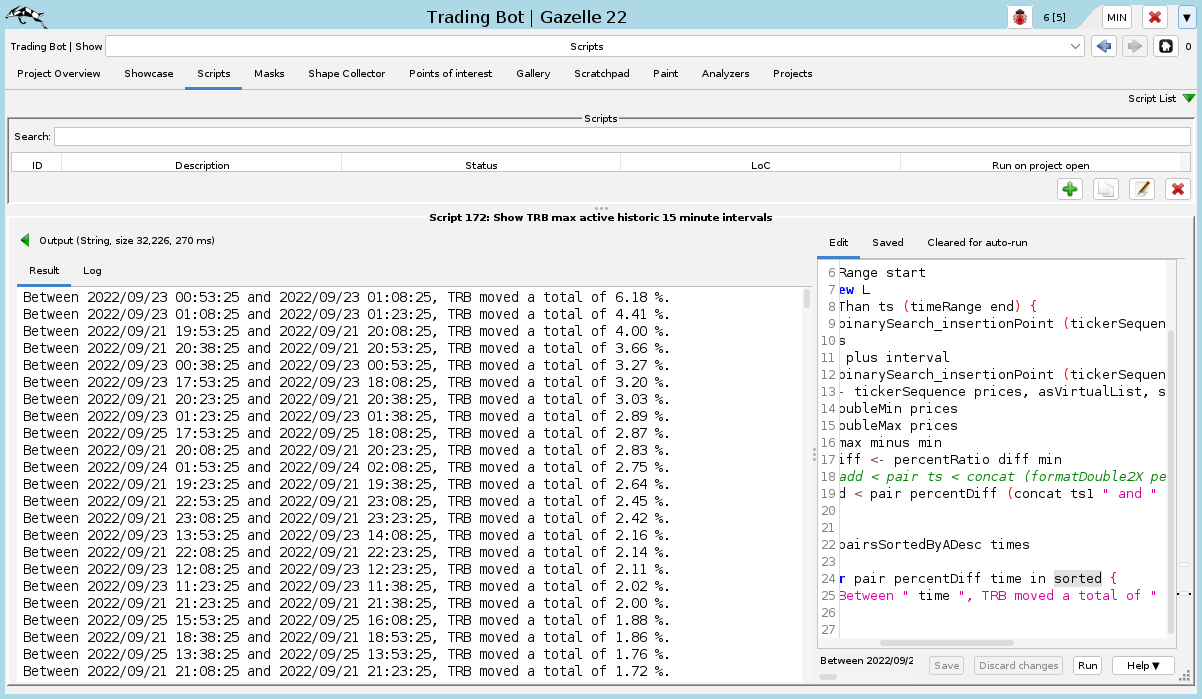The image size is (1202, 699).
Task: Select the Cleared for auto-run tab
Action: pos(976,242)
